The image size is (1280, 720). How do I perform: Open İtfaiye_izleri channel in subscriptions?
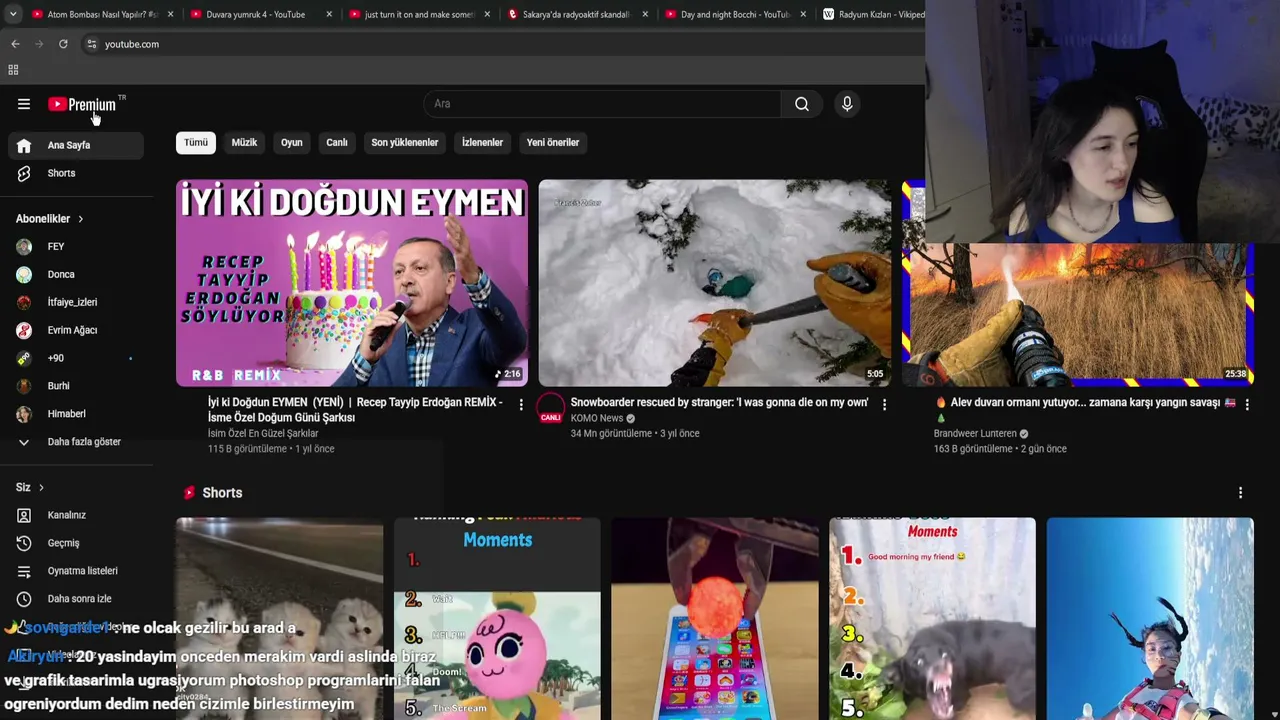tap(72, 302)
